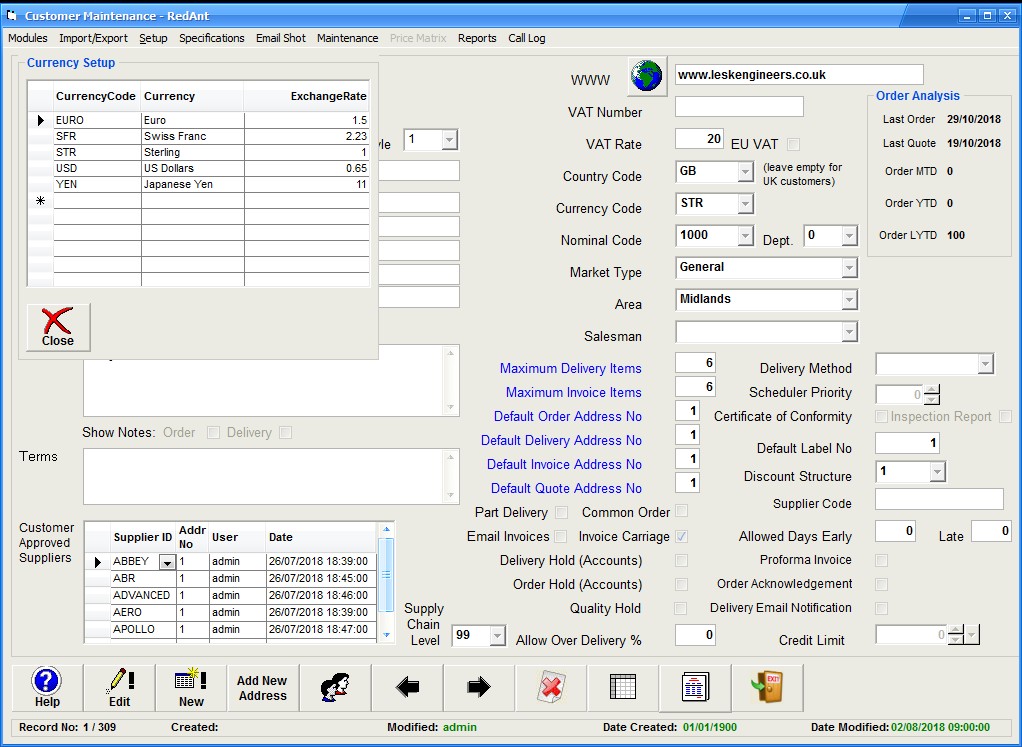Go to next record with right arrow
This screenshot has height=747, width=1022.
click(479, 688)
